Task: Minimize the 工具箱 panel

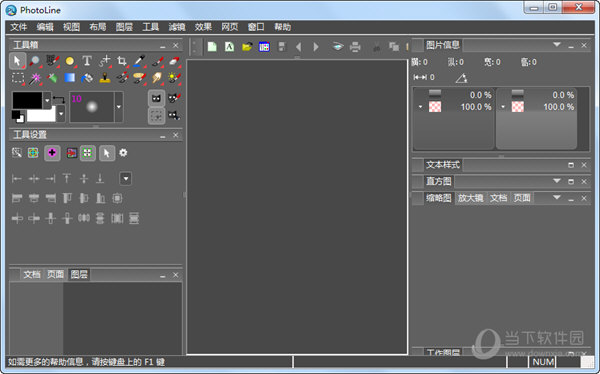Action: pos(163,46)
